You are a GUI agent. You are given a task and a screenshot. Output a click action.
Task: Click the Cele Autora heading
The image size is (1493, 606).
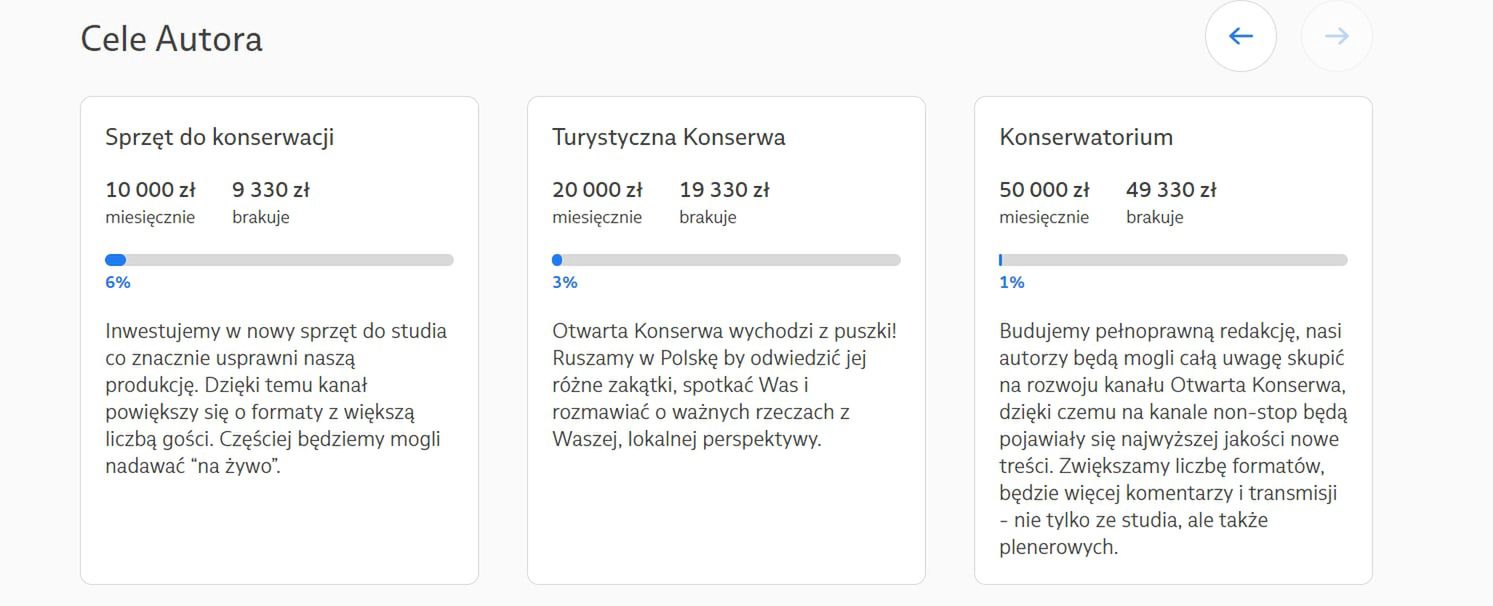pyautogui.click(x=171, y=39)
